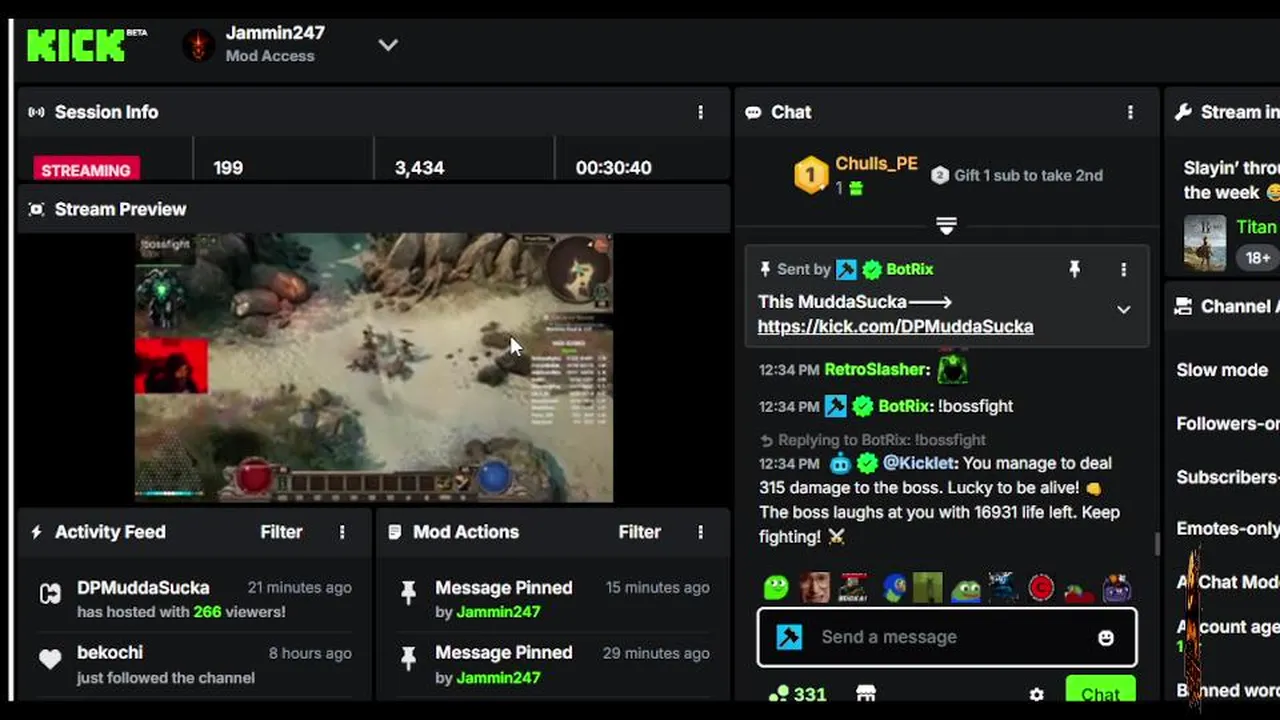Open DPMuddaSucka in the activity feed

143,588
